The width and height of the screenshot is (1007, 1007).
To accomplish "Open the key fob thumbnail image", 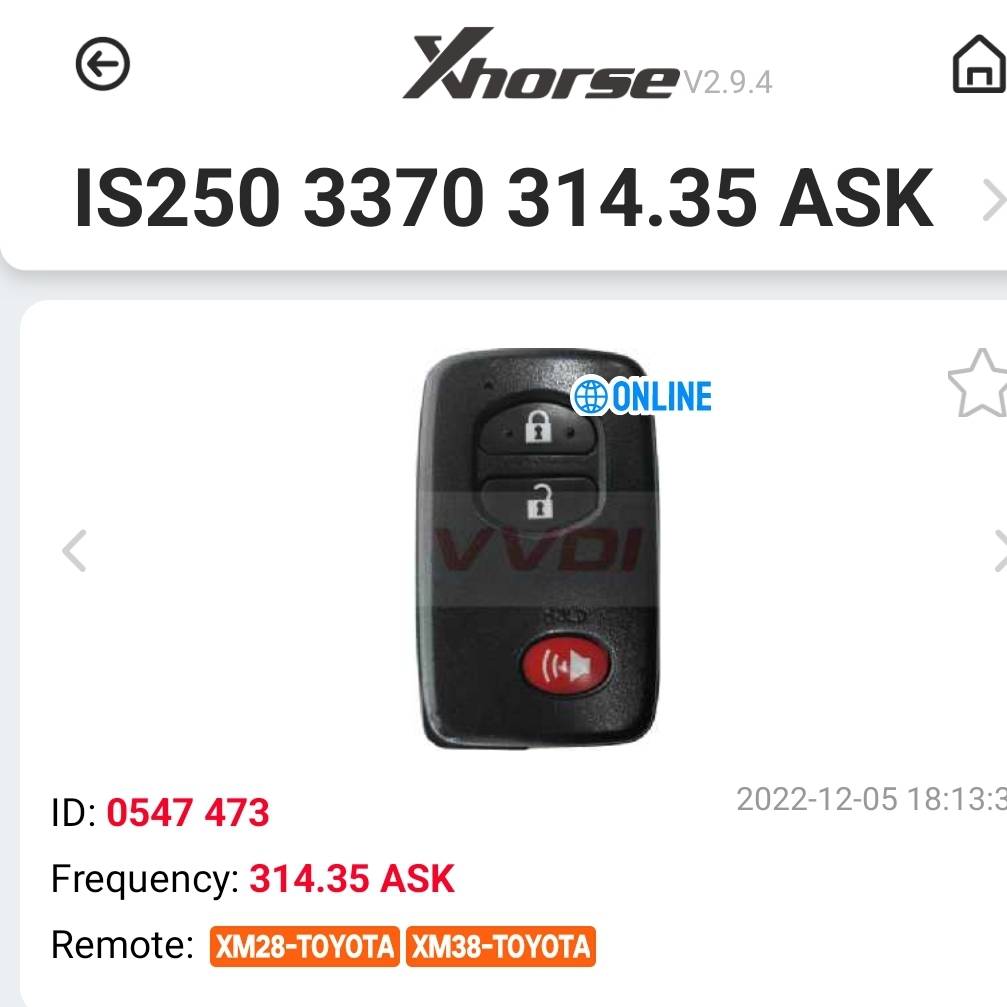I will (539, 548).
